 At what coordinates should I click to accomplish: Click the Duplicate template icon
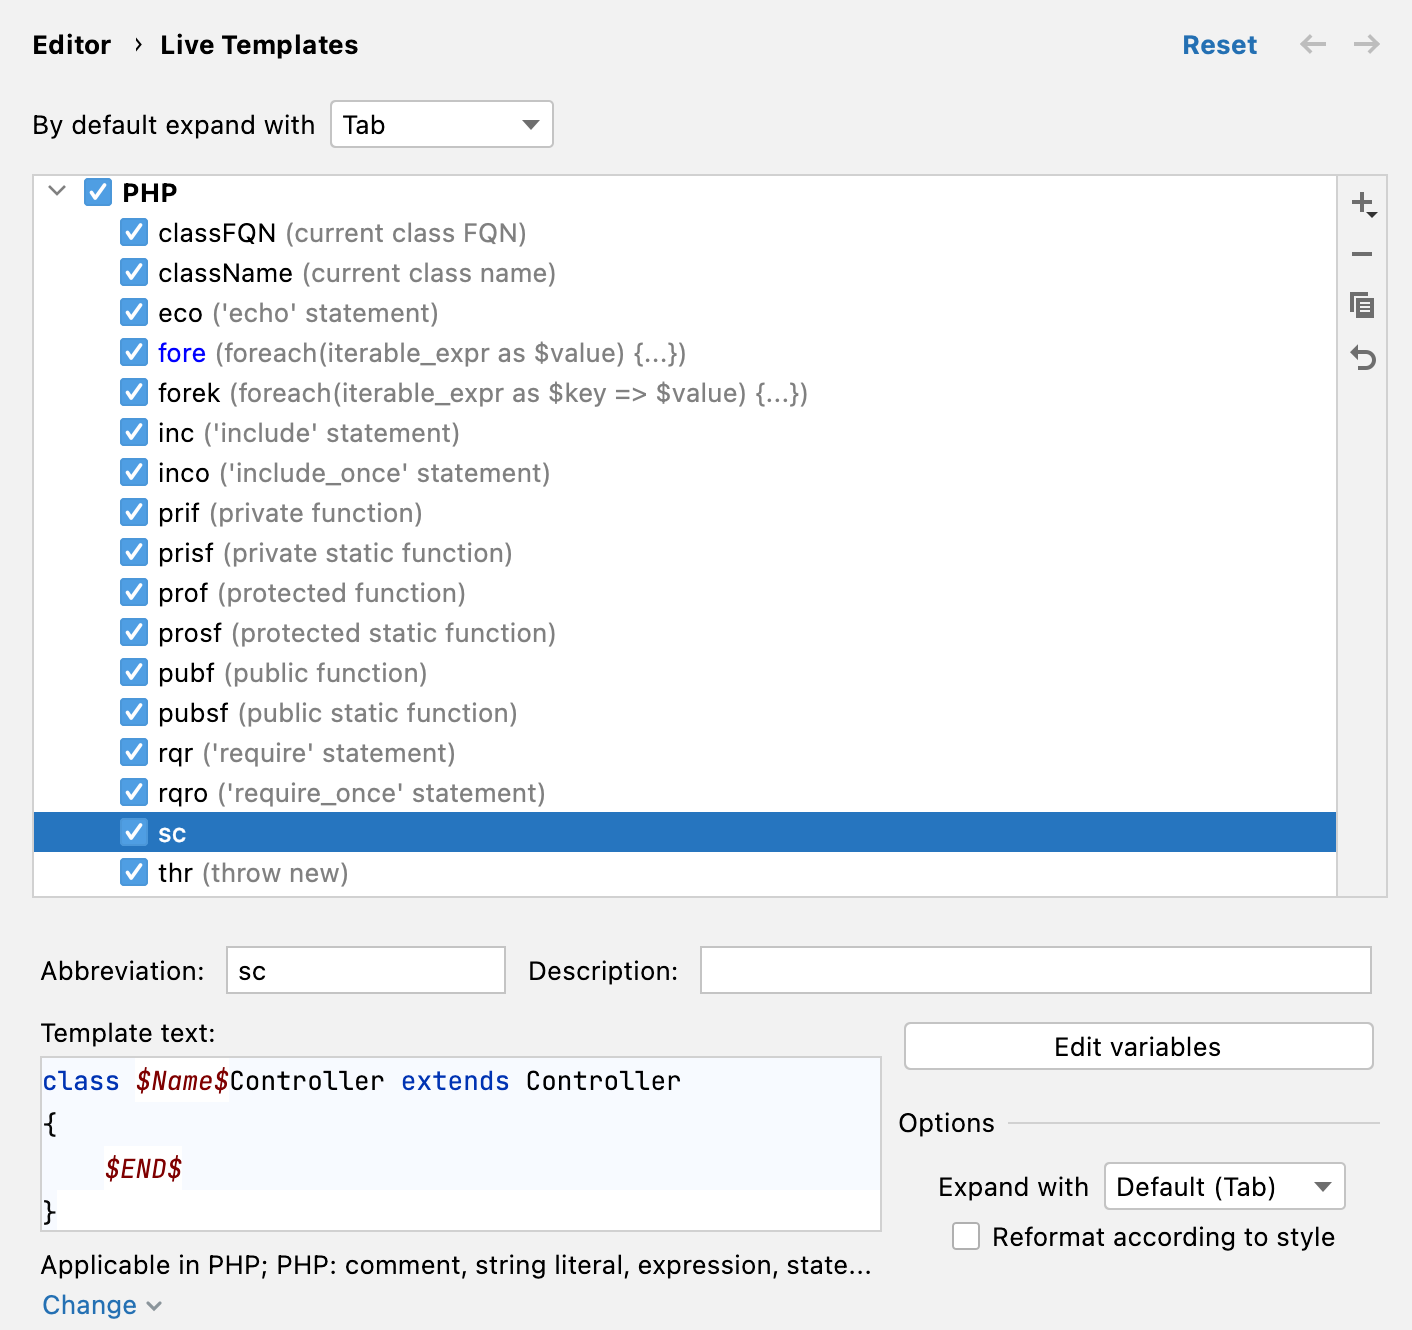point(1362,305)
